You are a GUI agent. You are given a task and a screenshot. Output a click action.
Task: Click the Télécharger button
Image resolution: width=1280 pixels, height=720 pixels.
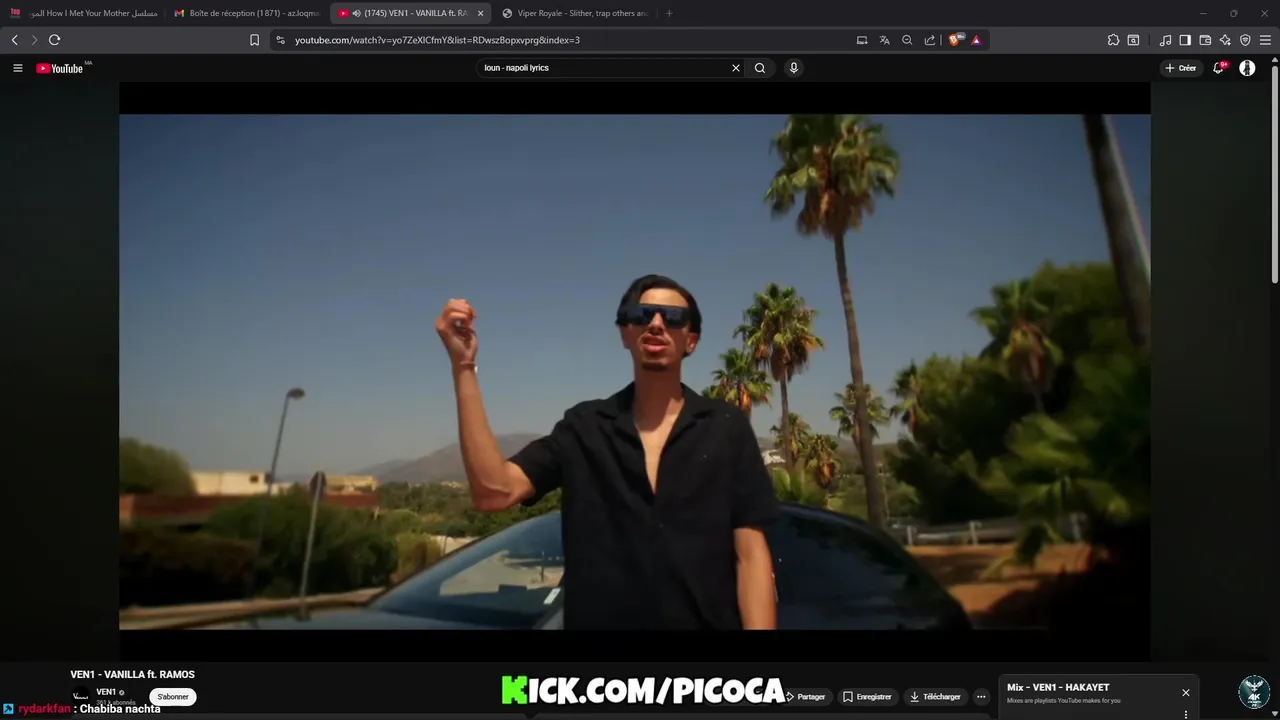pyautogui.click(x=936, y=697)
